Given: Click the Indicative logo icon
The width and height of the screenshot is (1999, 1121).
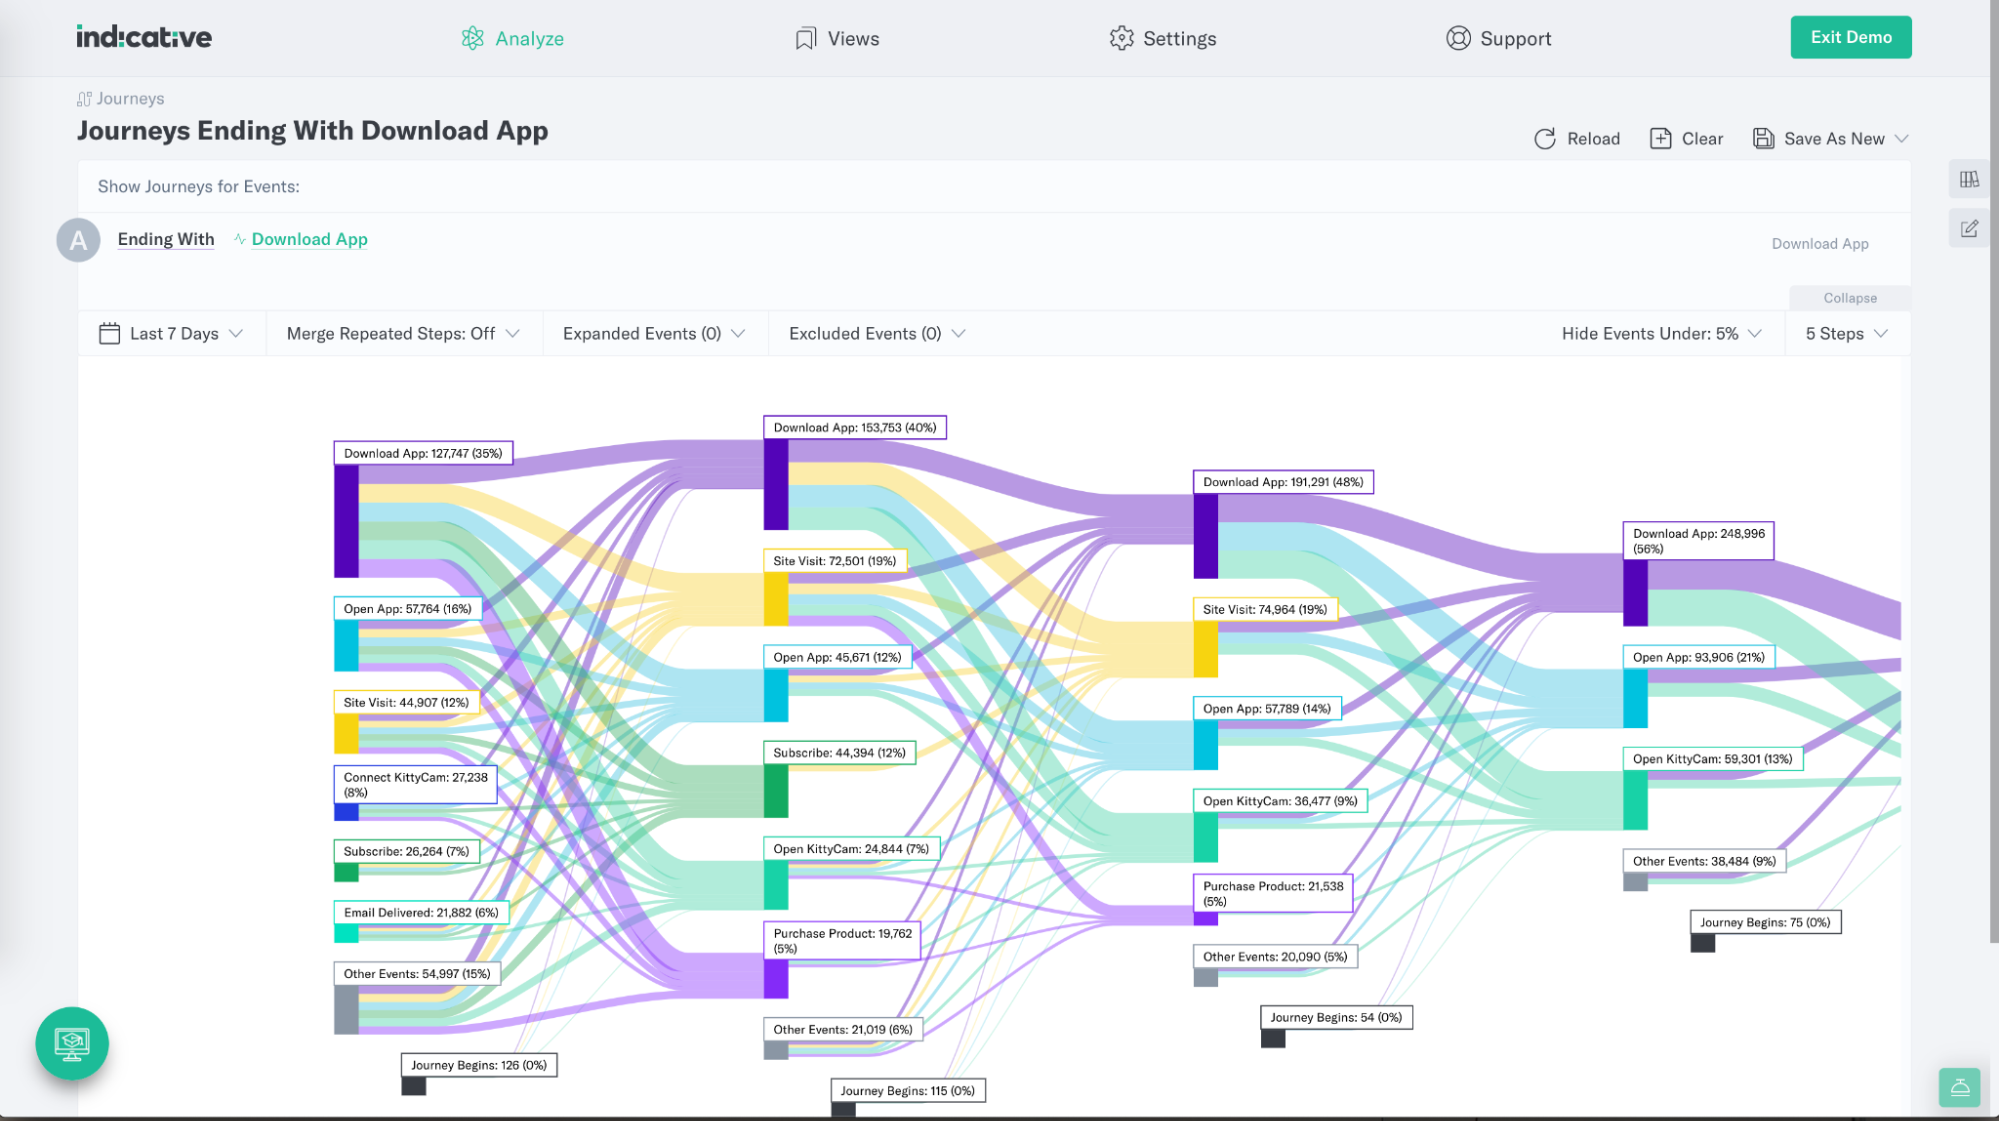Looking at the screenshot, I should coord(143,36).
